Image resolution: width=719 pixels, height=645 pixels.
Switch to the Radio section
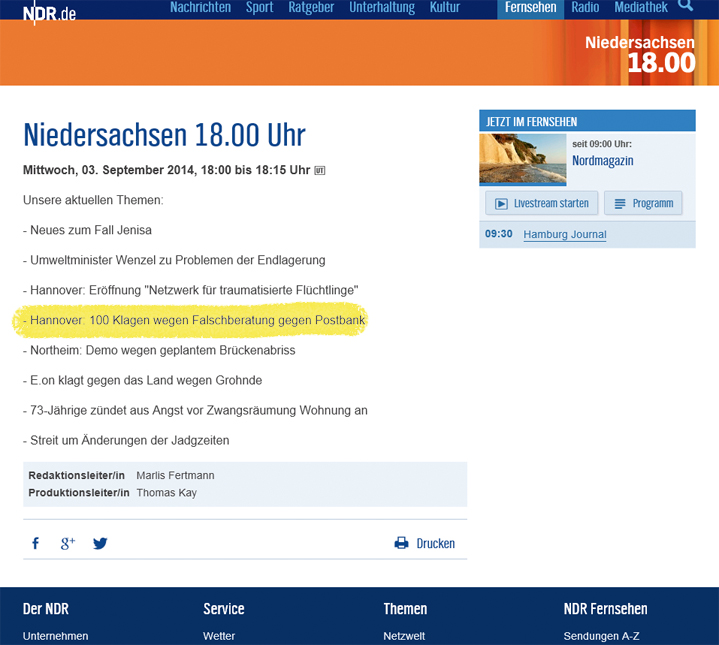point(585,7)
